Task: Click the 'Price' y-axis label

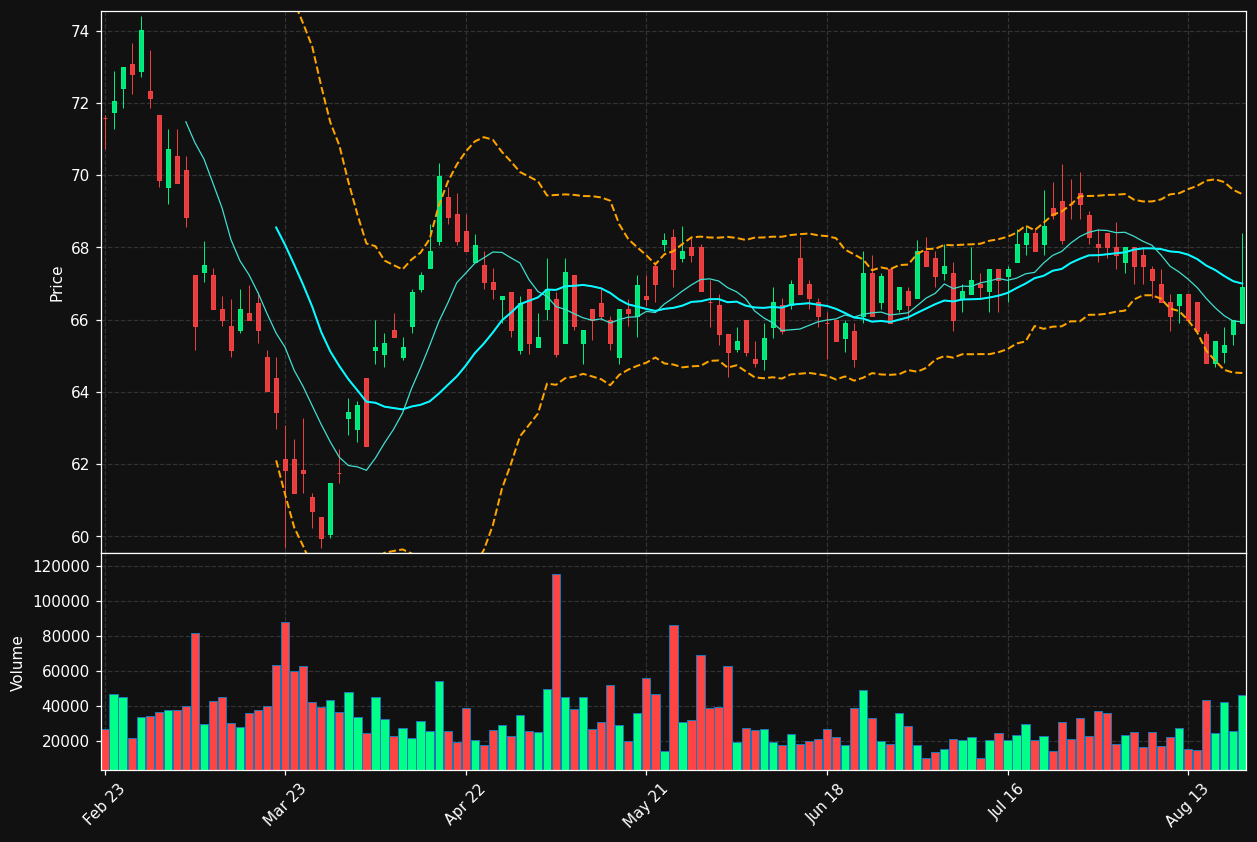Action: point(57,283)
